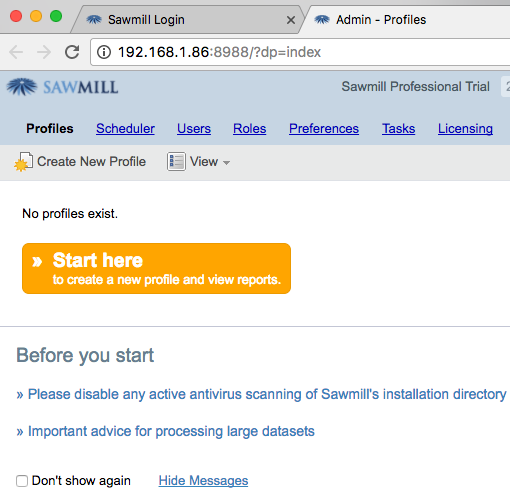Viewport: 510px width, 502px height.
Task: Click the address bar URL field
Action: click(300, 52)
